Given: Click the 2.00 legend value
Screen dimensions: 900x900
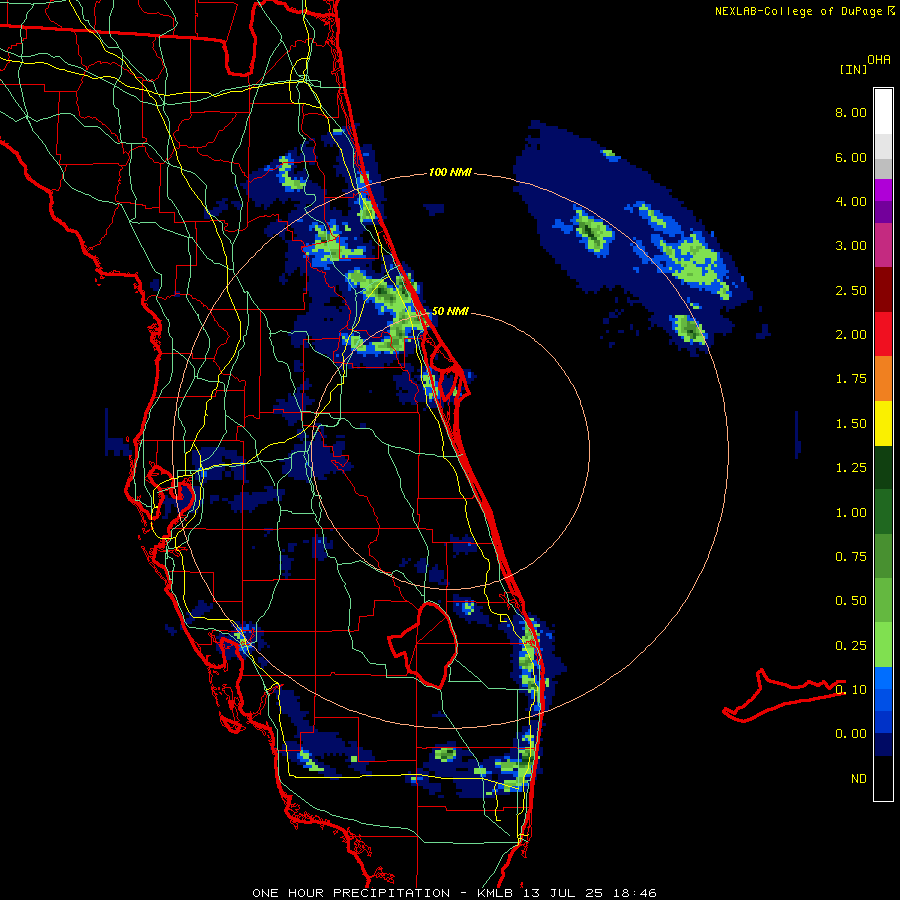Looking at the screenshot, I should [851, 335].
